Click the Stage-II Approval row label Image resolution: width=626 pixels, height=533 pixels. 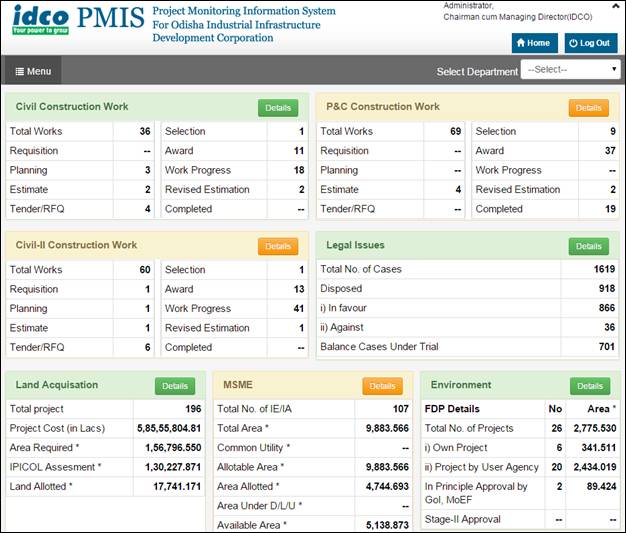click(462, 519)
